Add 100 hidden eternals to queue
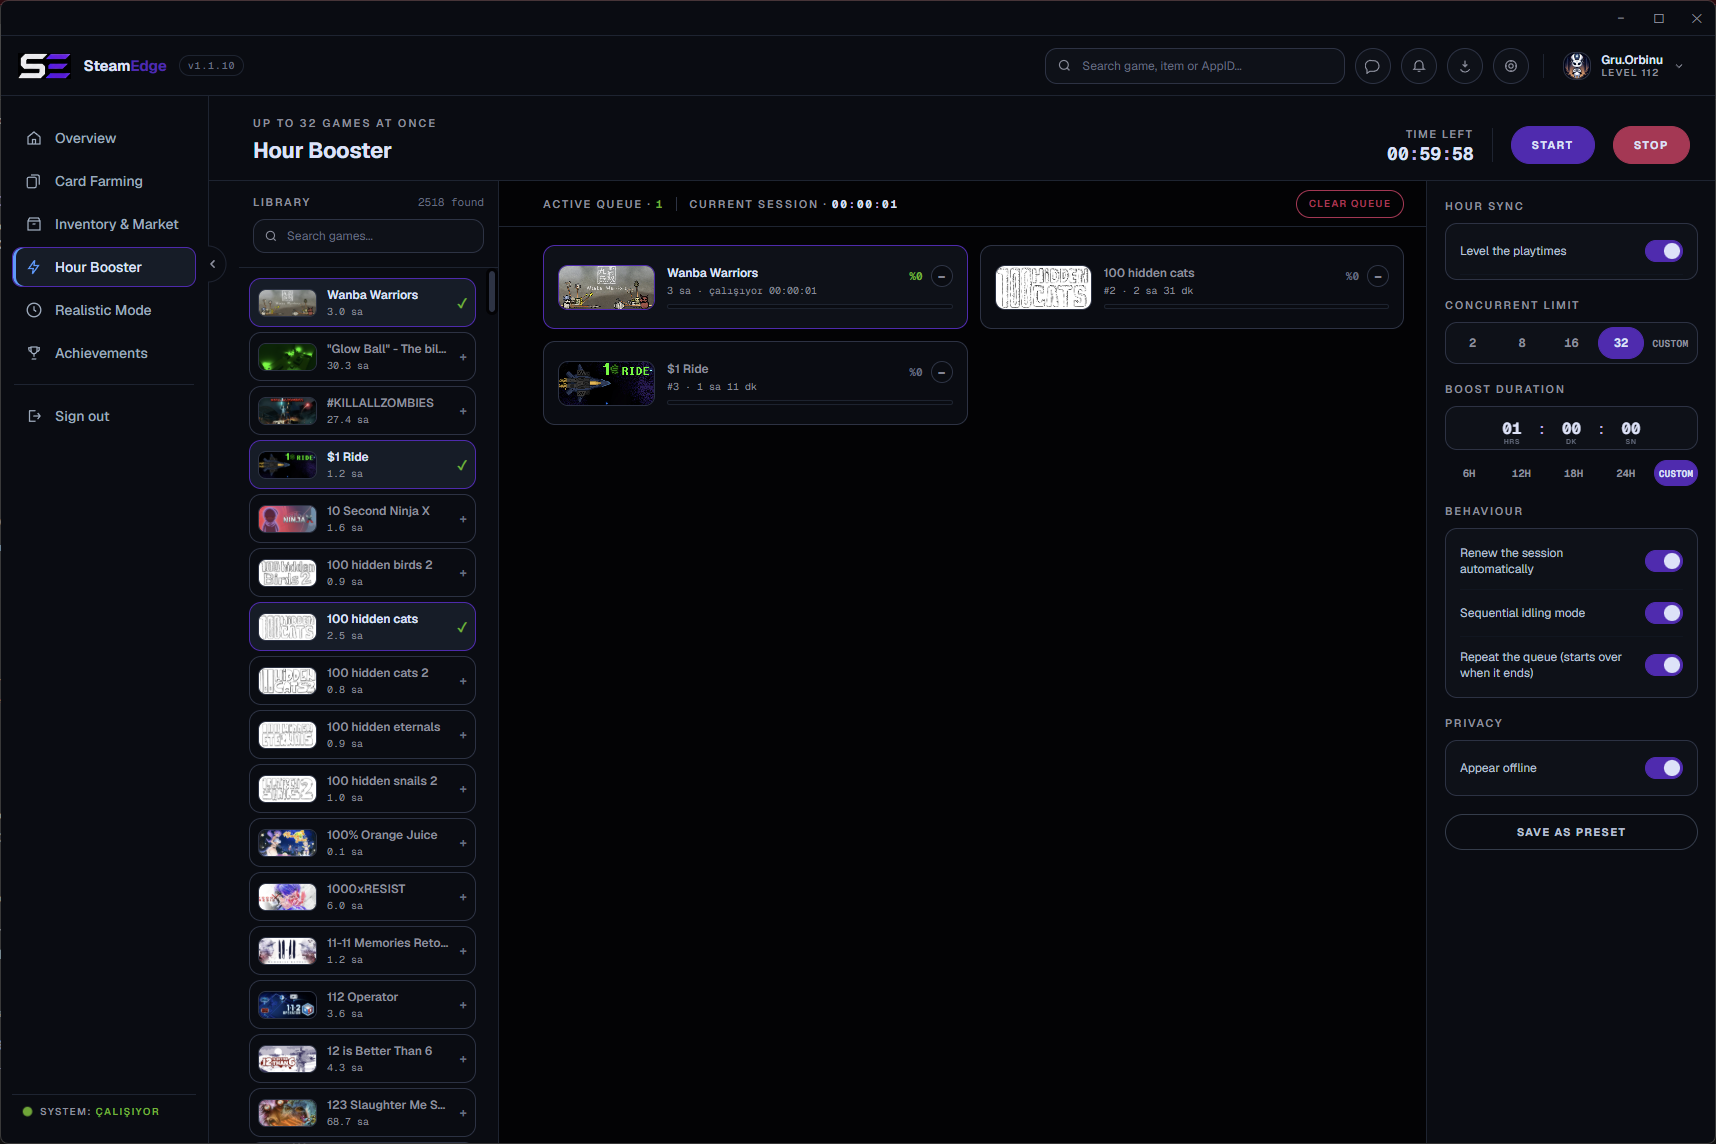Viewport: 1716px width, 1144px height. coord(463,735)
